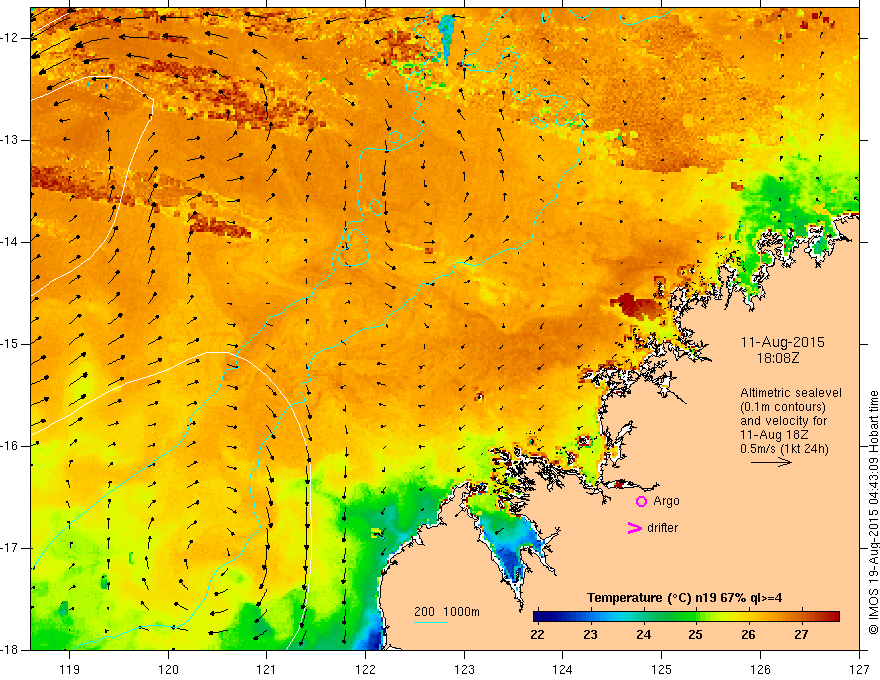The image size is (880, 680).
Task: Click the longitude axis label '125'
Action: (x=662, y=669)
